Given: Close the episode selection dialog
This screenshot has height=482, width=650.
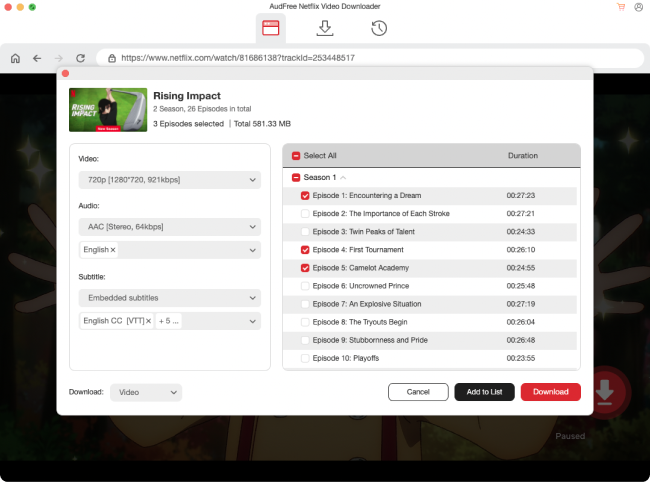Looking at the screenshot, I should point(65,73).
